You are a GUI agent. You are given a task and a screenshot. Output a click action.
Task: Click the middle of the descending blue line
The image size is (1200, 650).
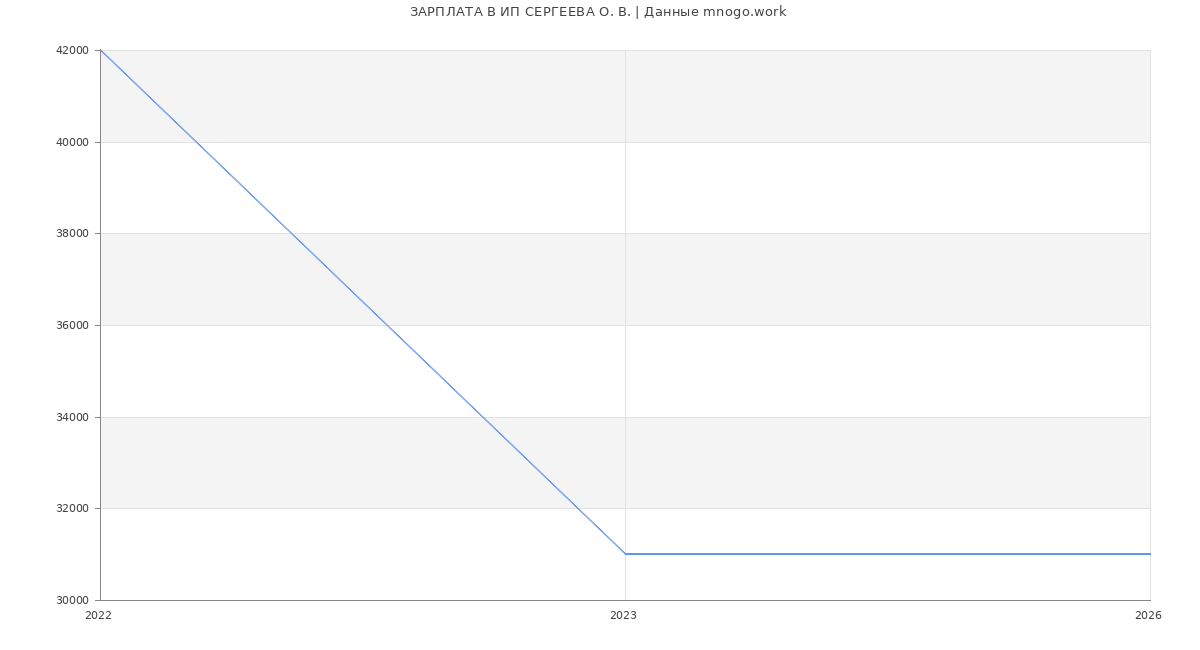tap(363, 302)
